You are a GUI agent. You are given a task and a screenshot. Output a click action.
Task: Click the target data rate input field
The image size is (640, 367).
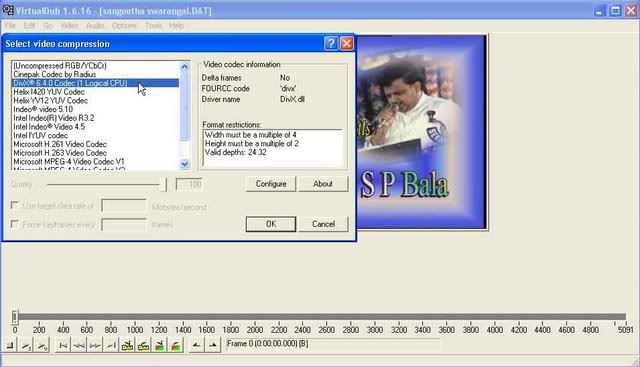coord(124,205)
